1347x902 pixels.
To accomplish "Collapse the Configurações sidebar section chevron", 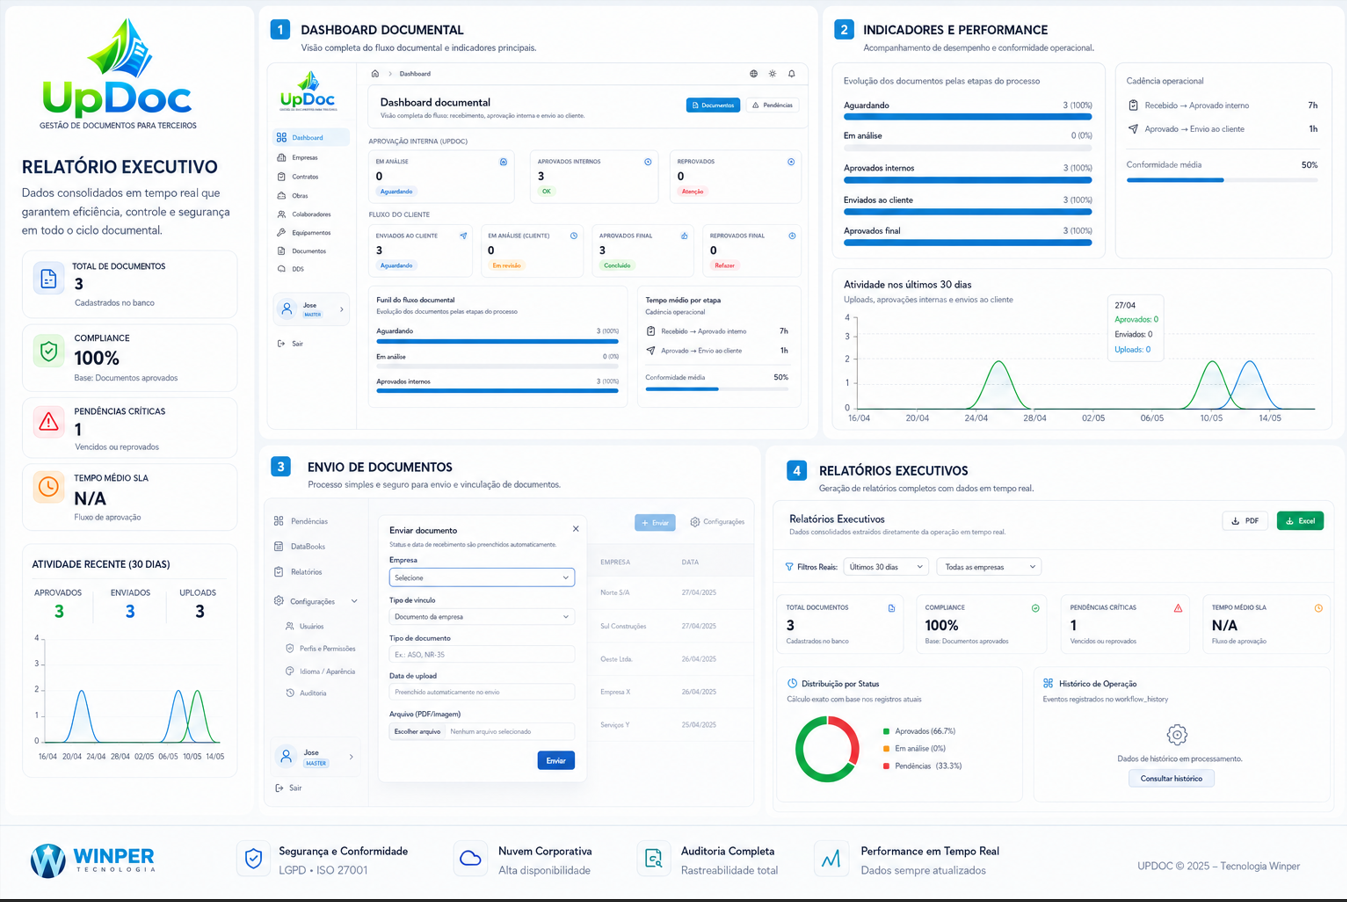I will [354, 602].
